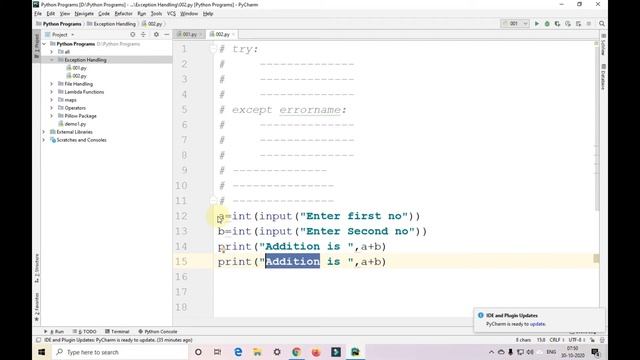Expand the Pillow Package folder
Image resolution: width=640 pixels, height=360 pixels.
(52, 116)
